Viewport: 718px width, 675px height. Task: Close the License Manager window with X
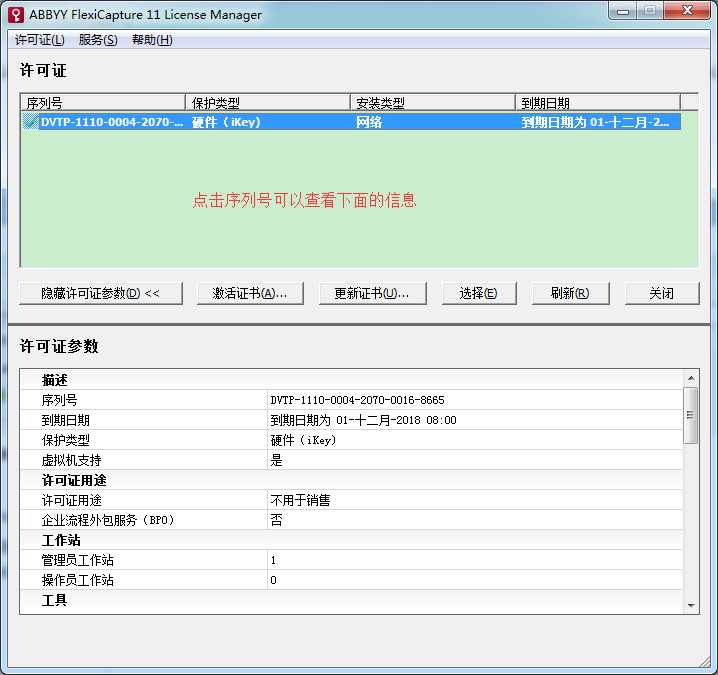pos(687,11)
